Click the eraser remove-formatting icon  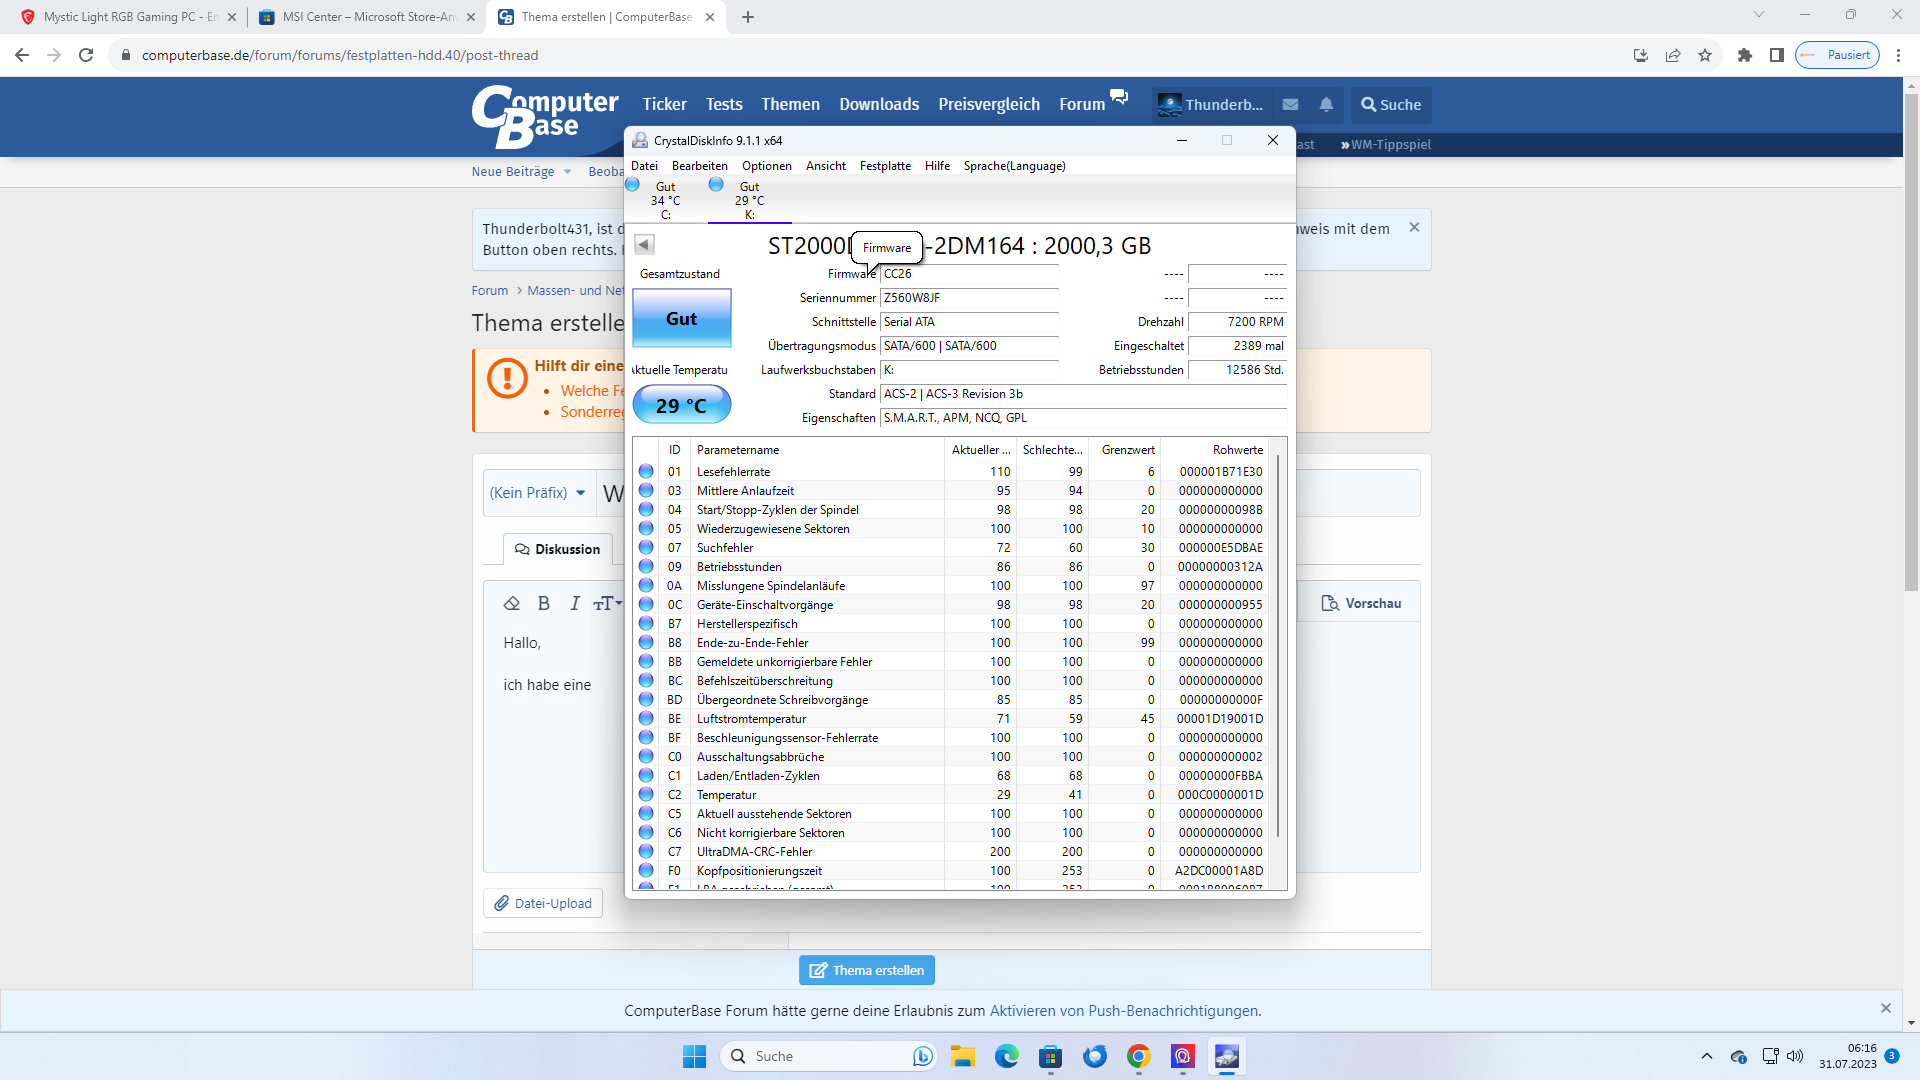(512, 603)
